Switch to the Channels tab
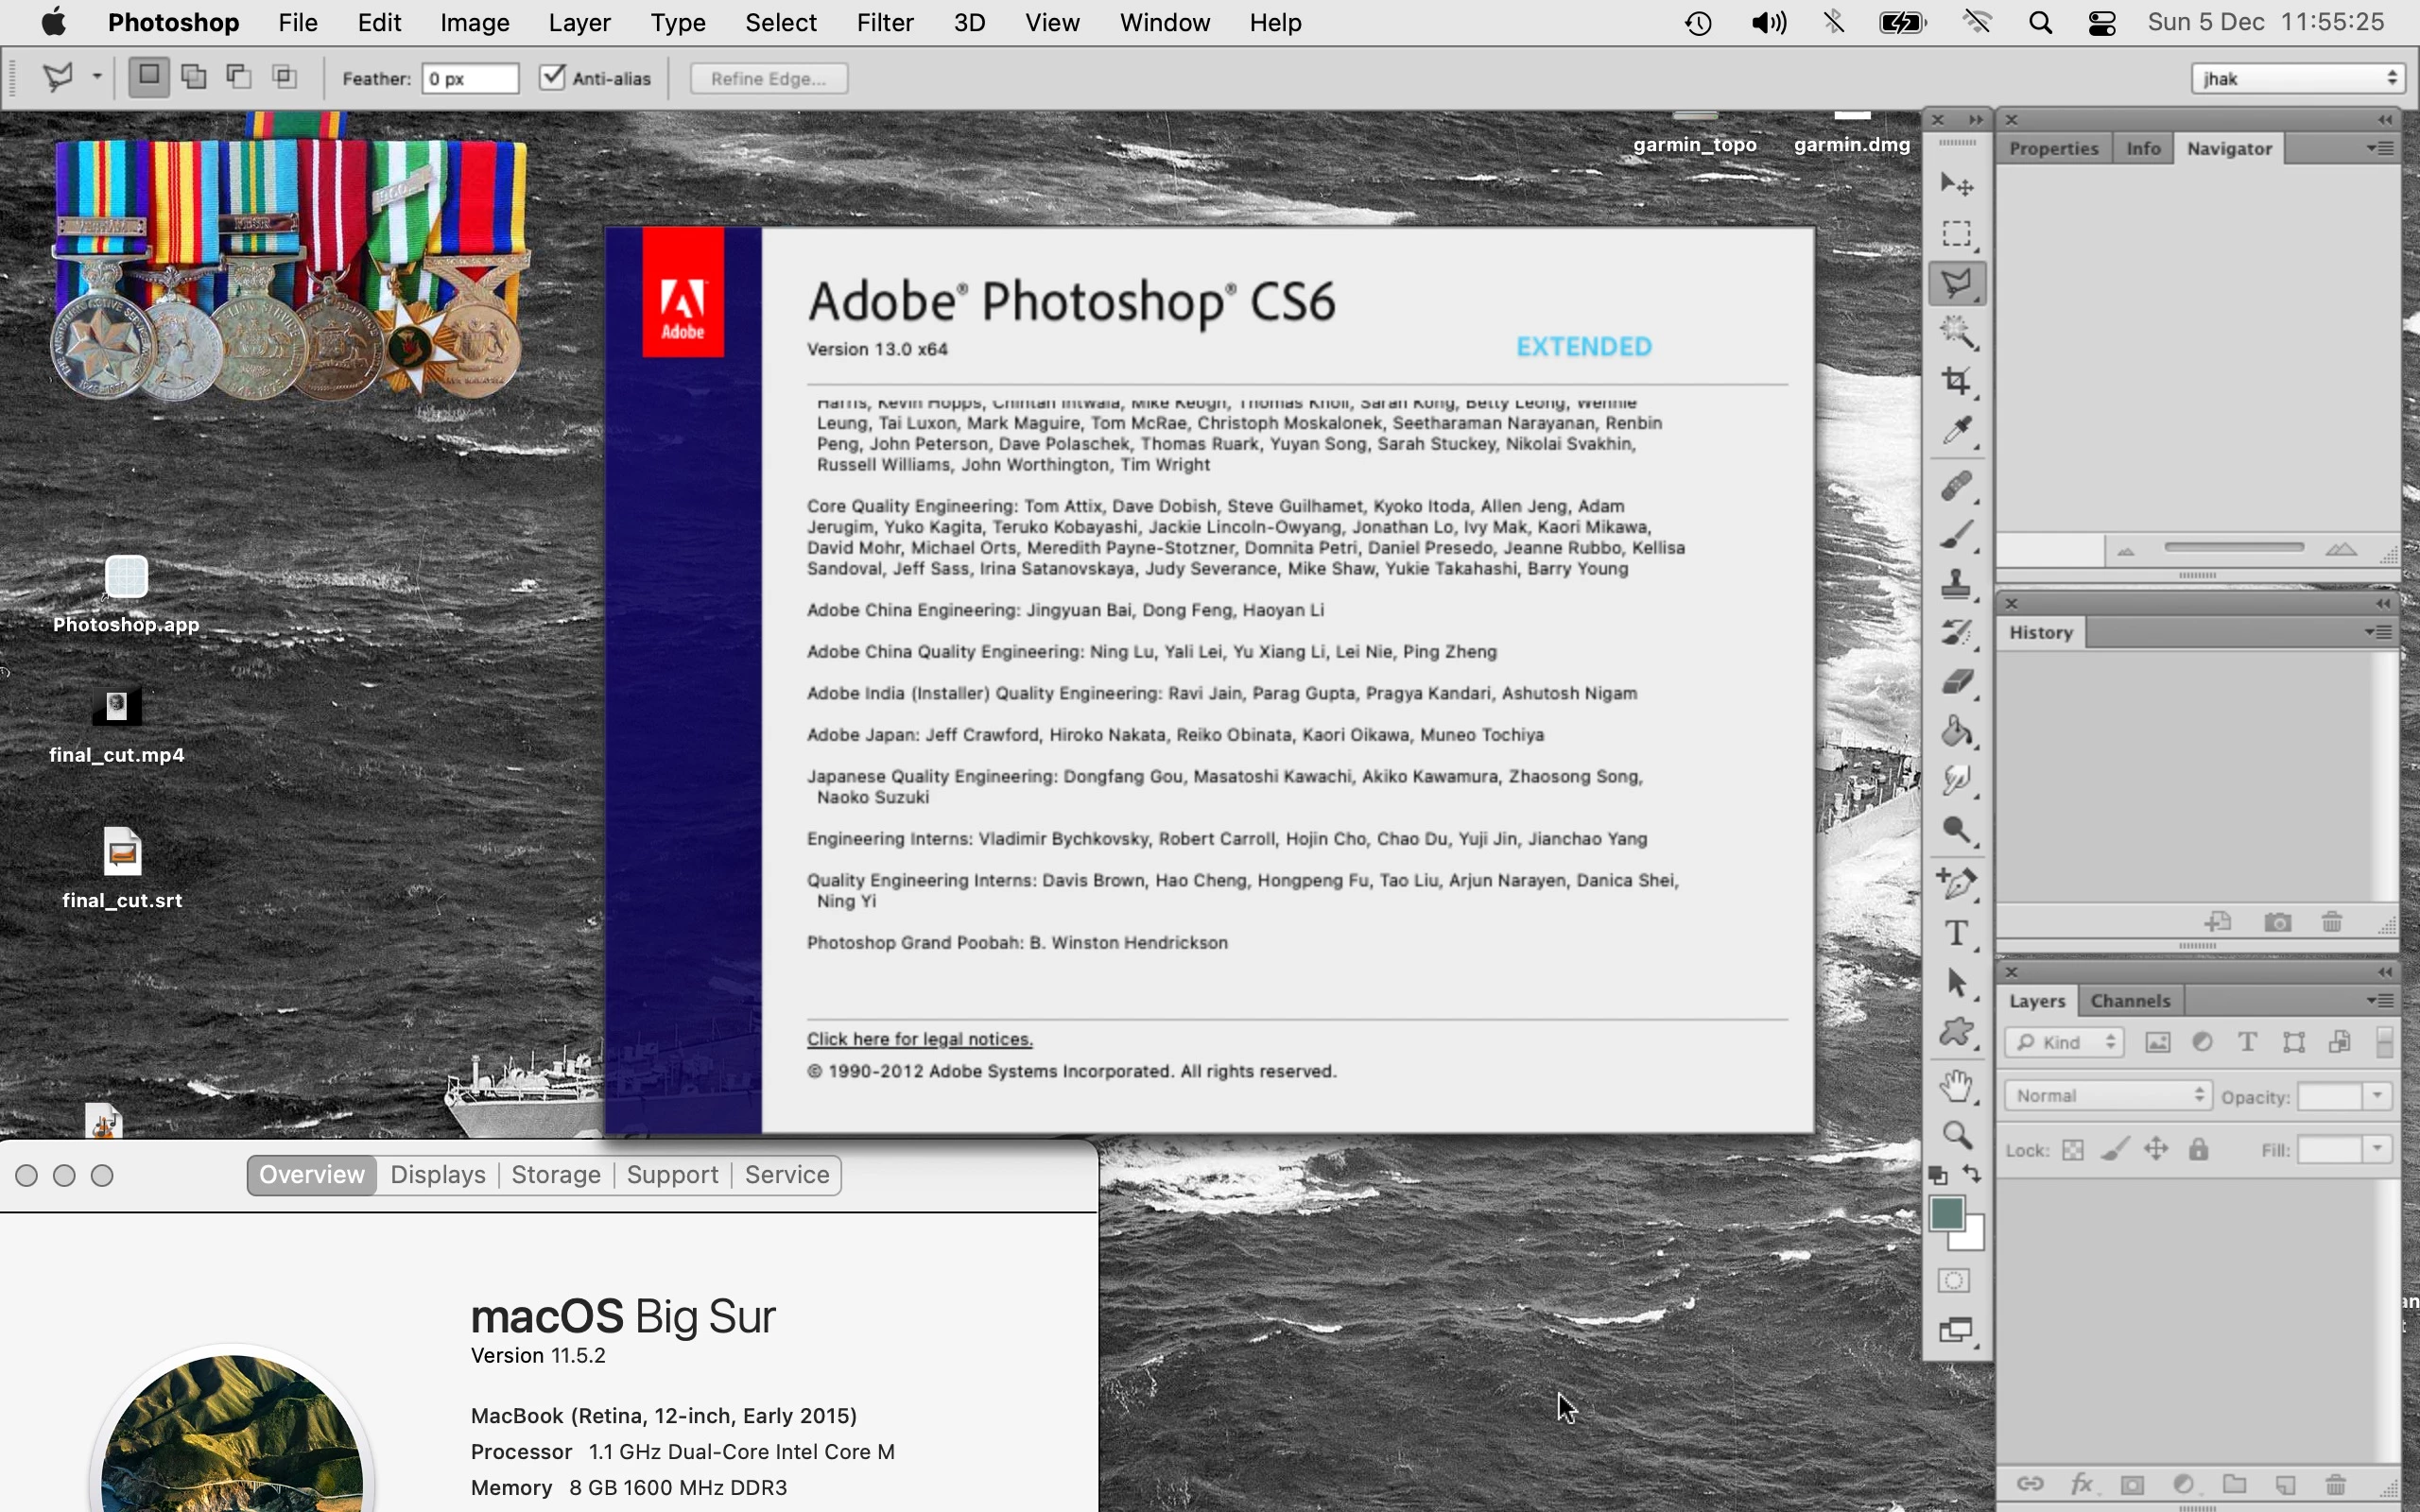Viewport: 2420px width, 1512px height. (2130, 1001)
